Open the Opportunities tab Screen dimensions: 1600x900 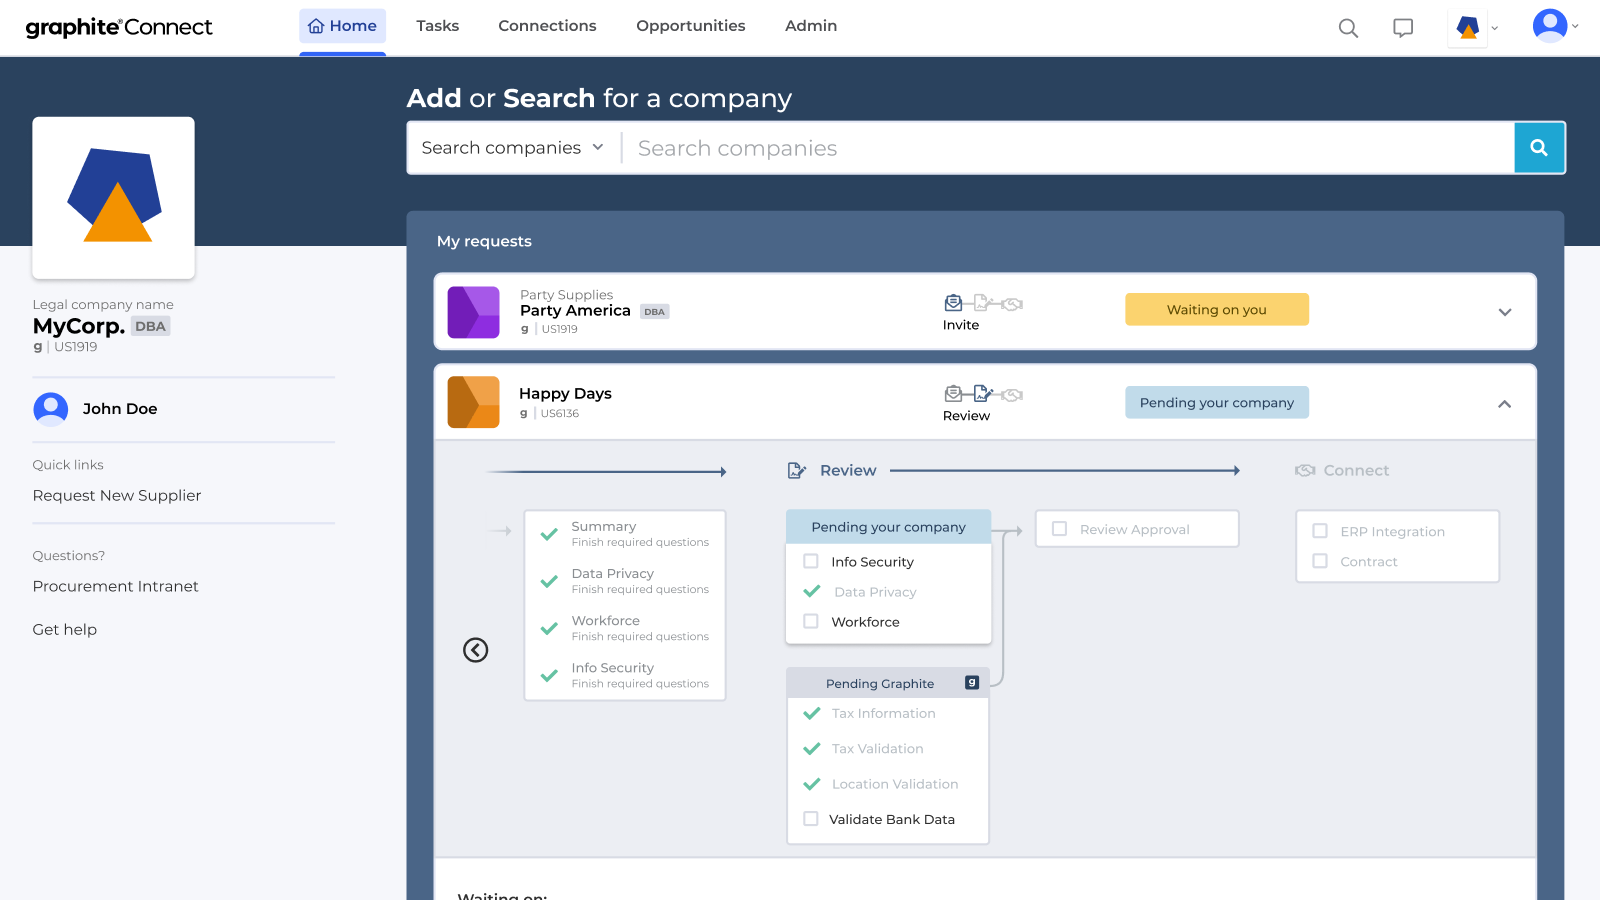click(x=690, y=26)
